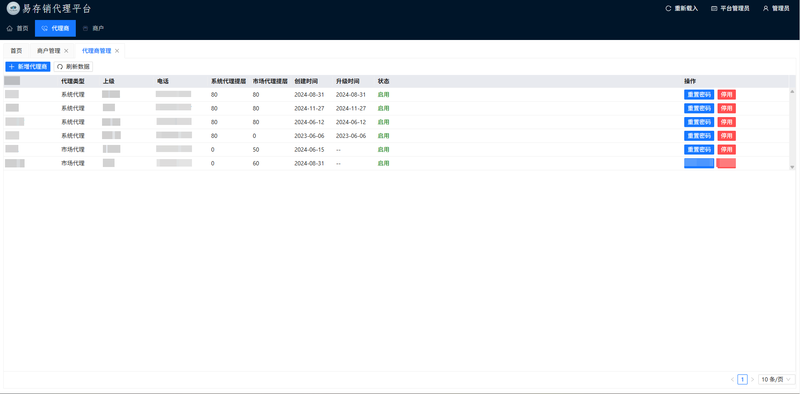This screenshot has height=394, width=800.
Task: Switch to the 首页 page tab
Action: tap(16, 51)
